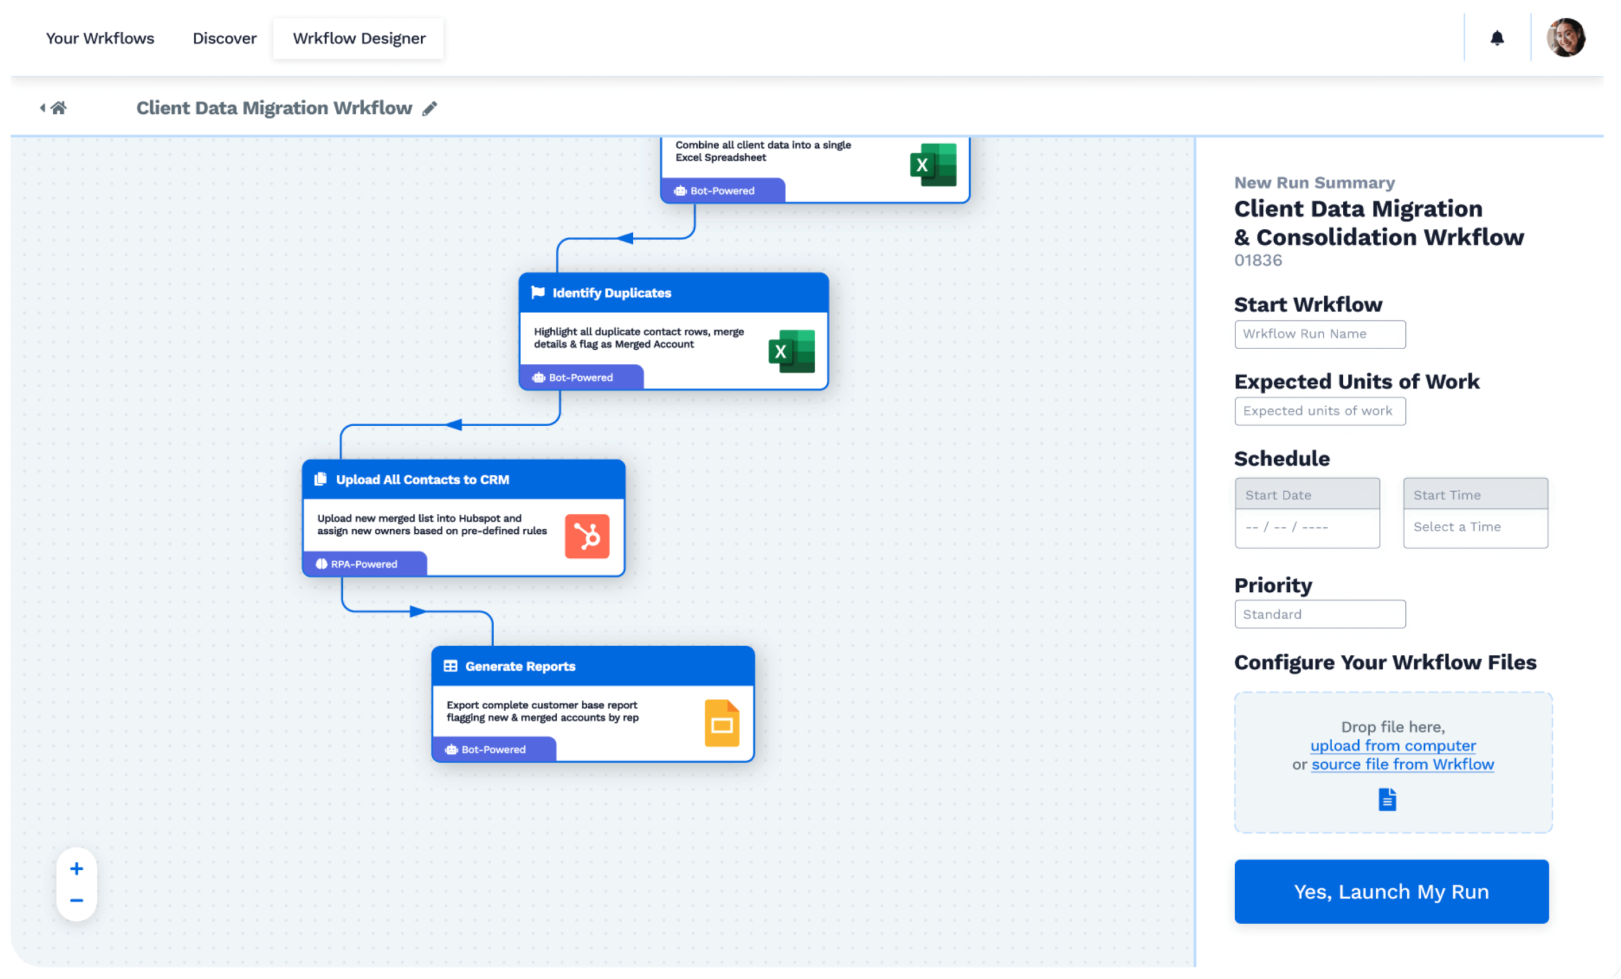Click Bot-Powered tag on Generate Reports card
Viewport: 1621px width, 979px height.
pyautogui.click(x=493, y=750)
